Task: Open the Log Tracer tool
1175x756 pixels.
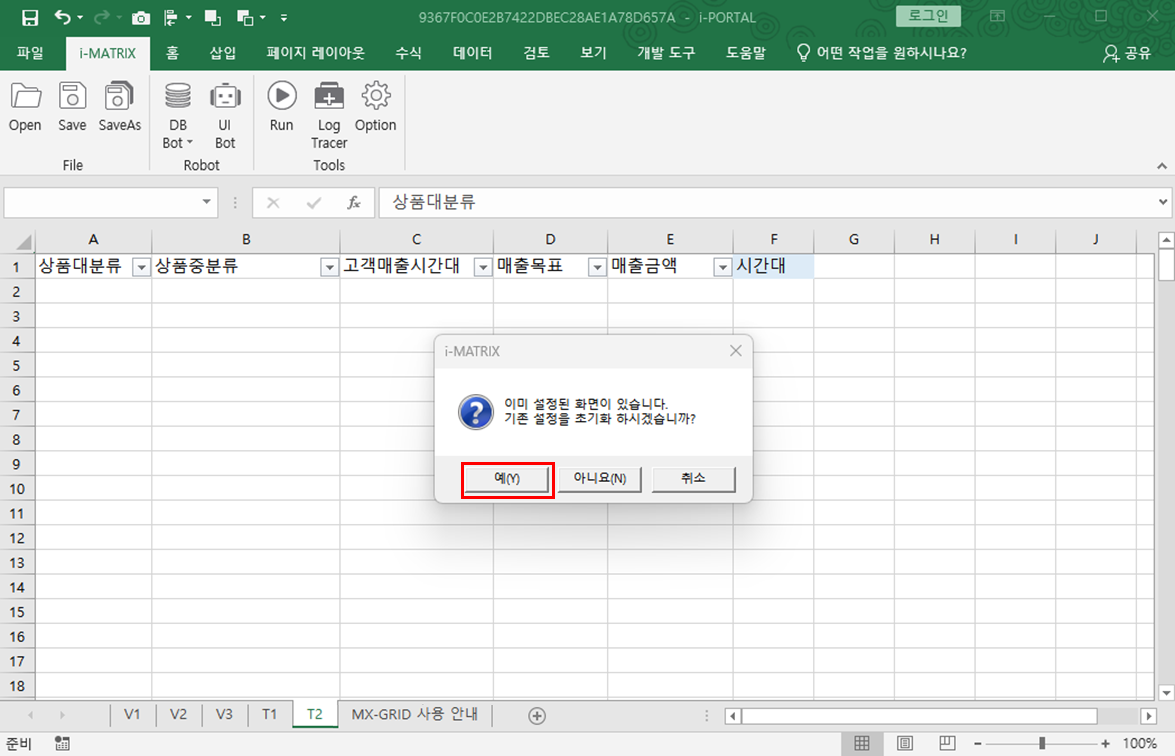Action: tap(329, 97)
